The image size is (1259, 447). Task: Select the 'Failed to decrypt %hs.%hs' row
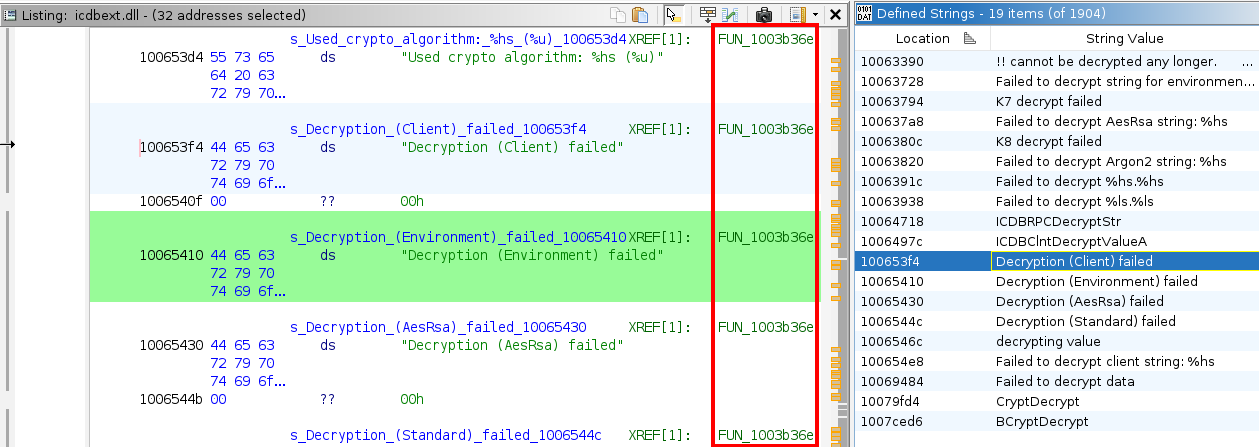click(1056, 181)
